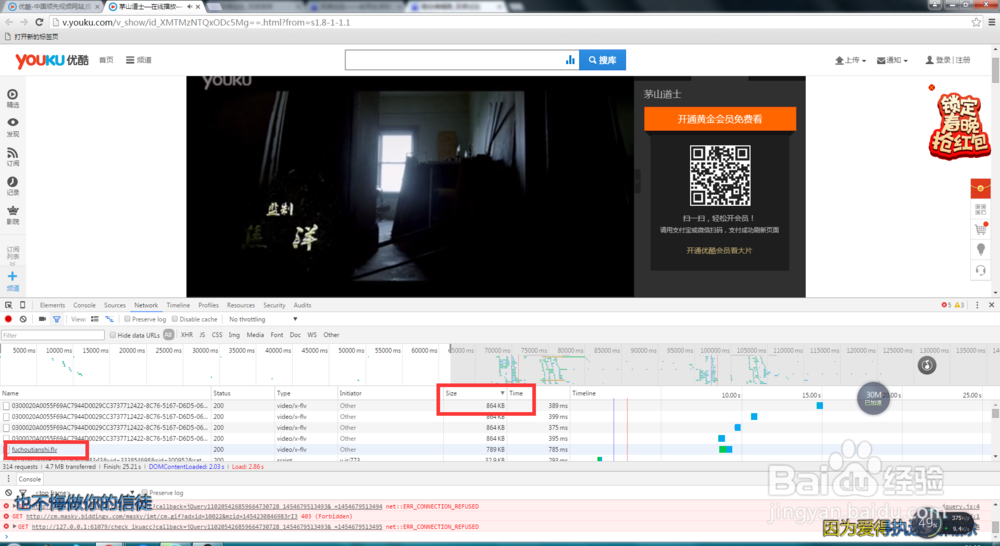Tick the checkbox beside fuchoutianshi.flv
1000x546 pixels.
click(6, 450)
